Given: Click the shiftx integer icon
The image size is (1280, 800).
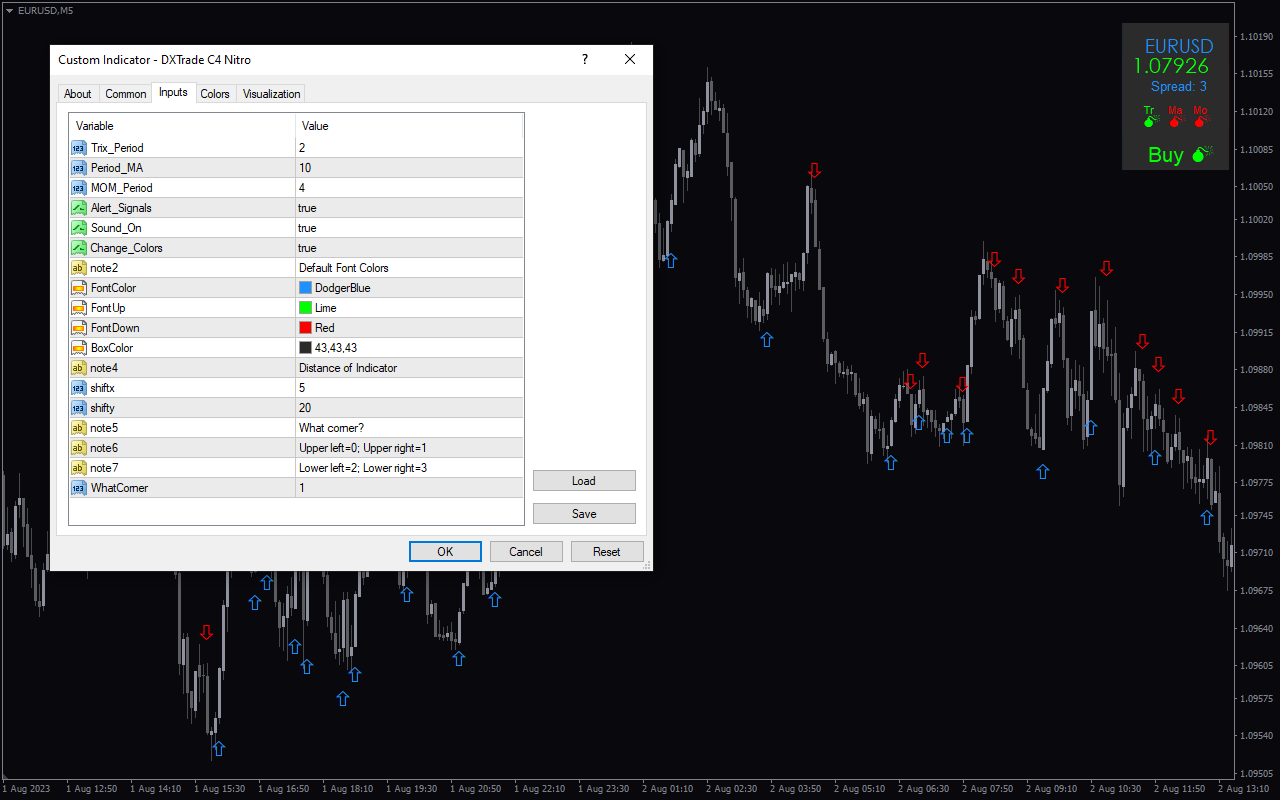Looking at the screenshot, I should coord(79,388).
